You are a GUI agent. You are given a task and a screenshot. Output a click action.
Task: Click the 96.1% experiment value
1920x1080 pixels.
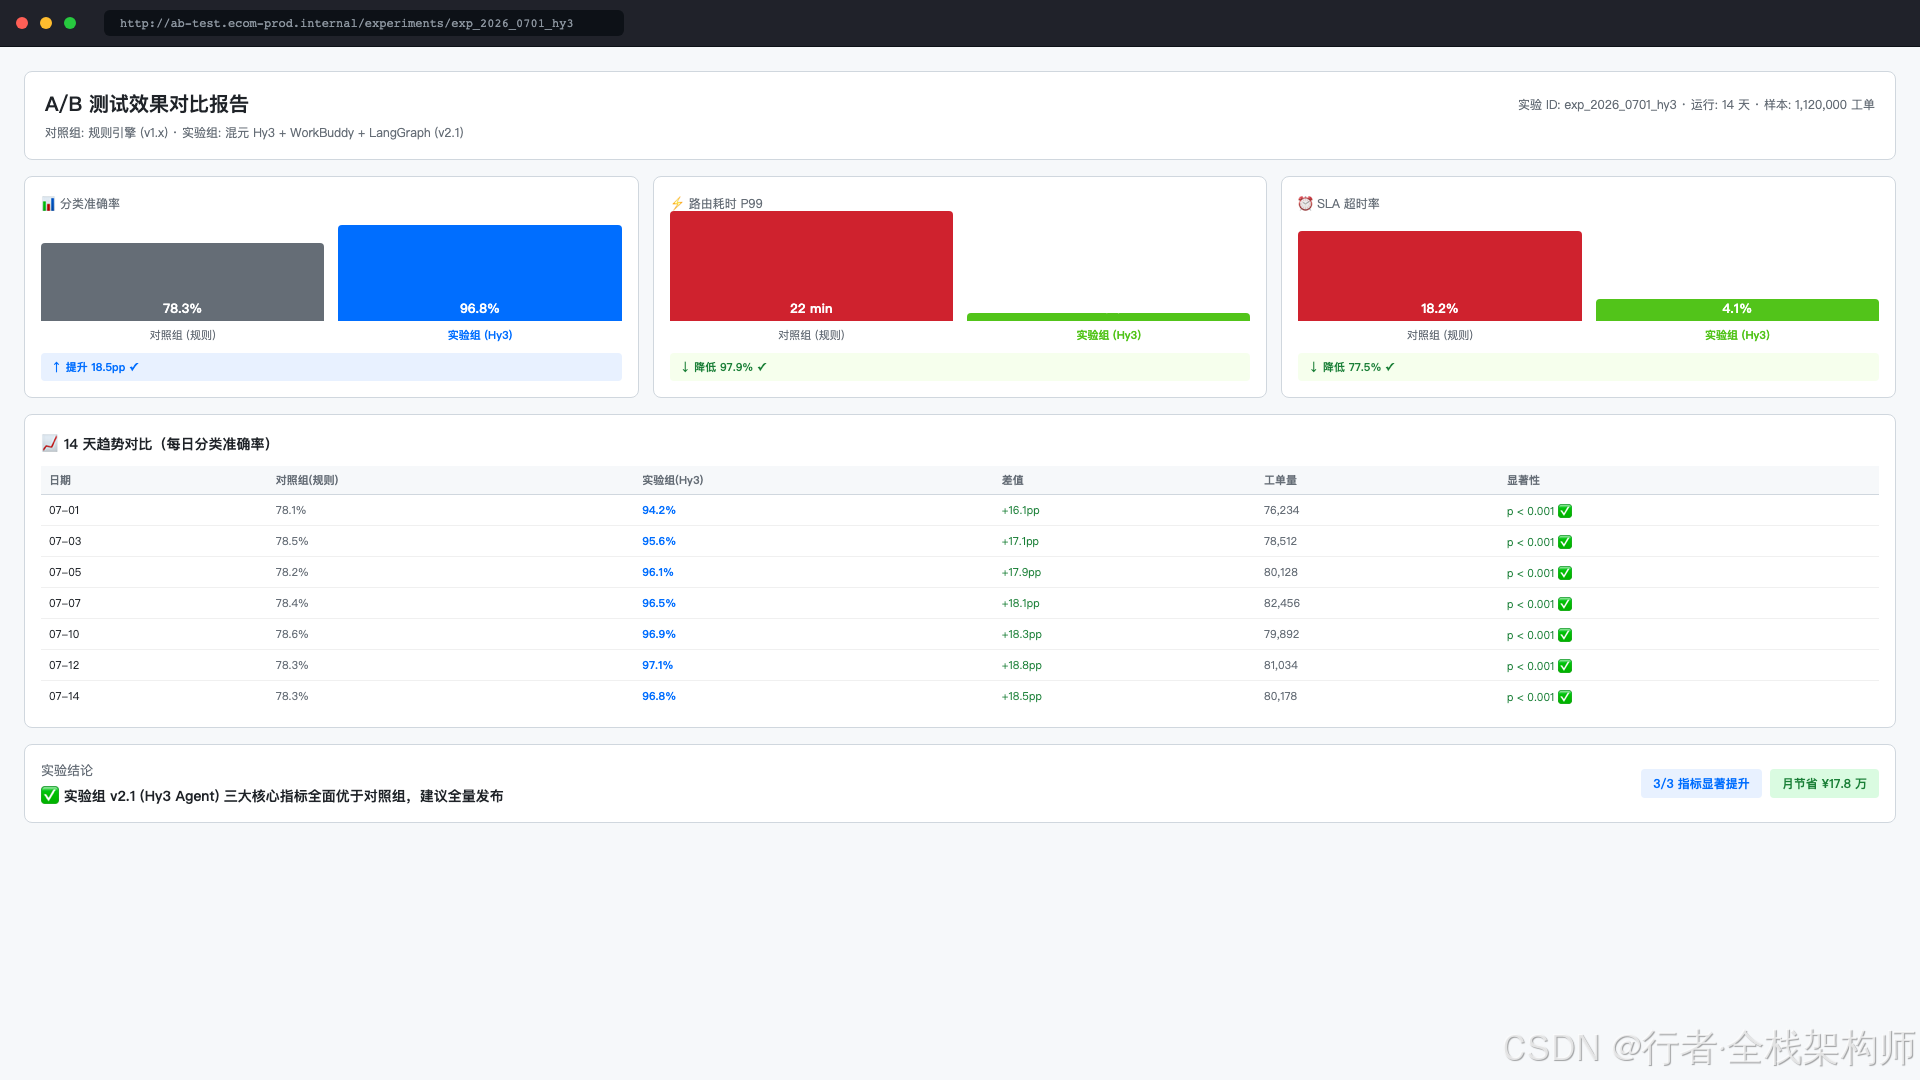click(x=658, y=572)
